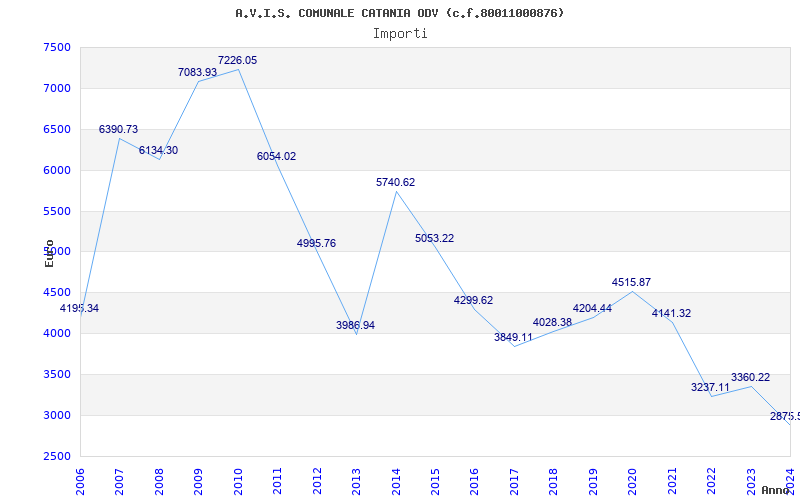
Task: Select the X-axis year 2007
Action: pyautogui.click(x=119, y=481)
